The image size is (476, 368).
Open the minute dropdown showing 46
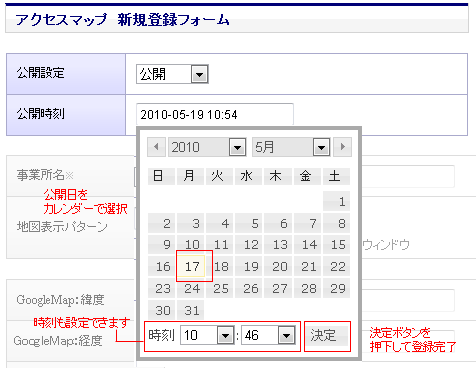click(x=268, y=335)
